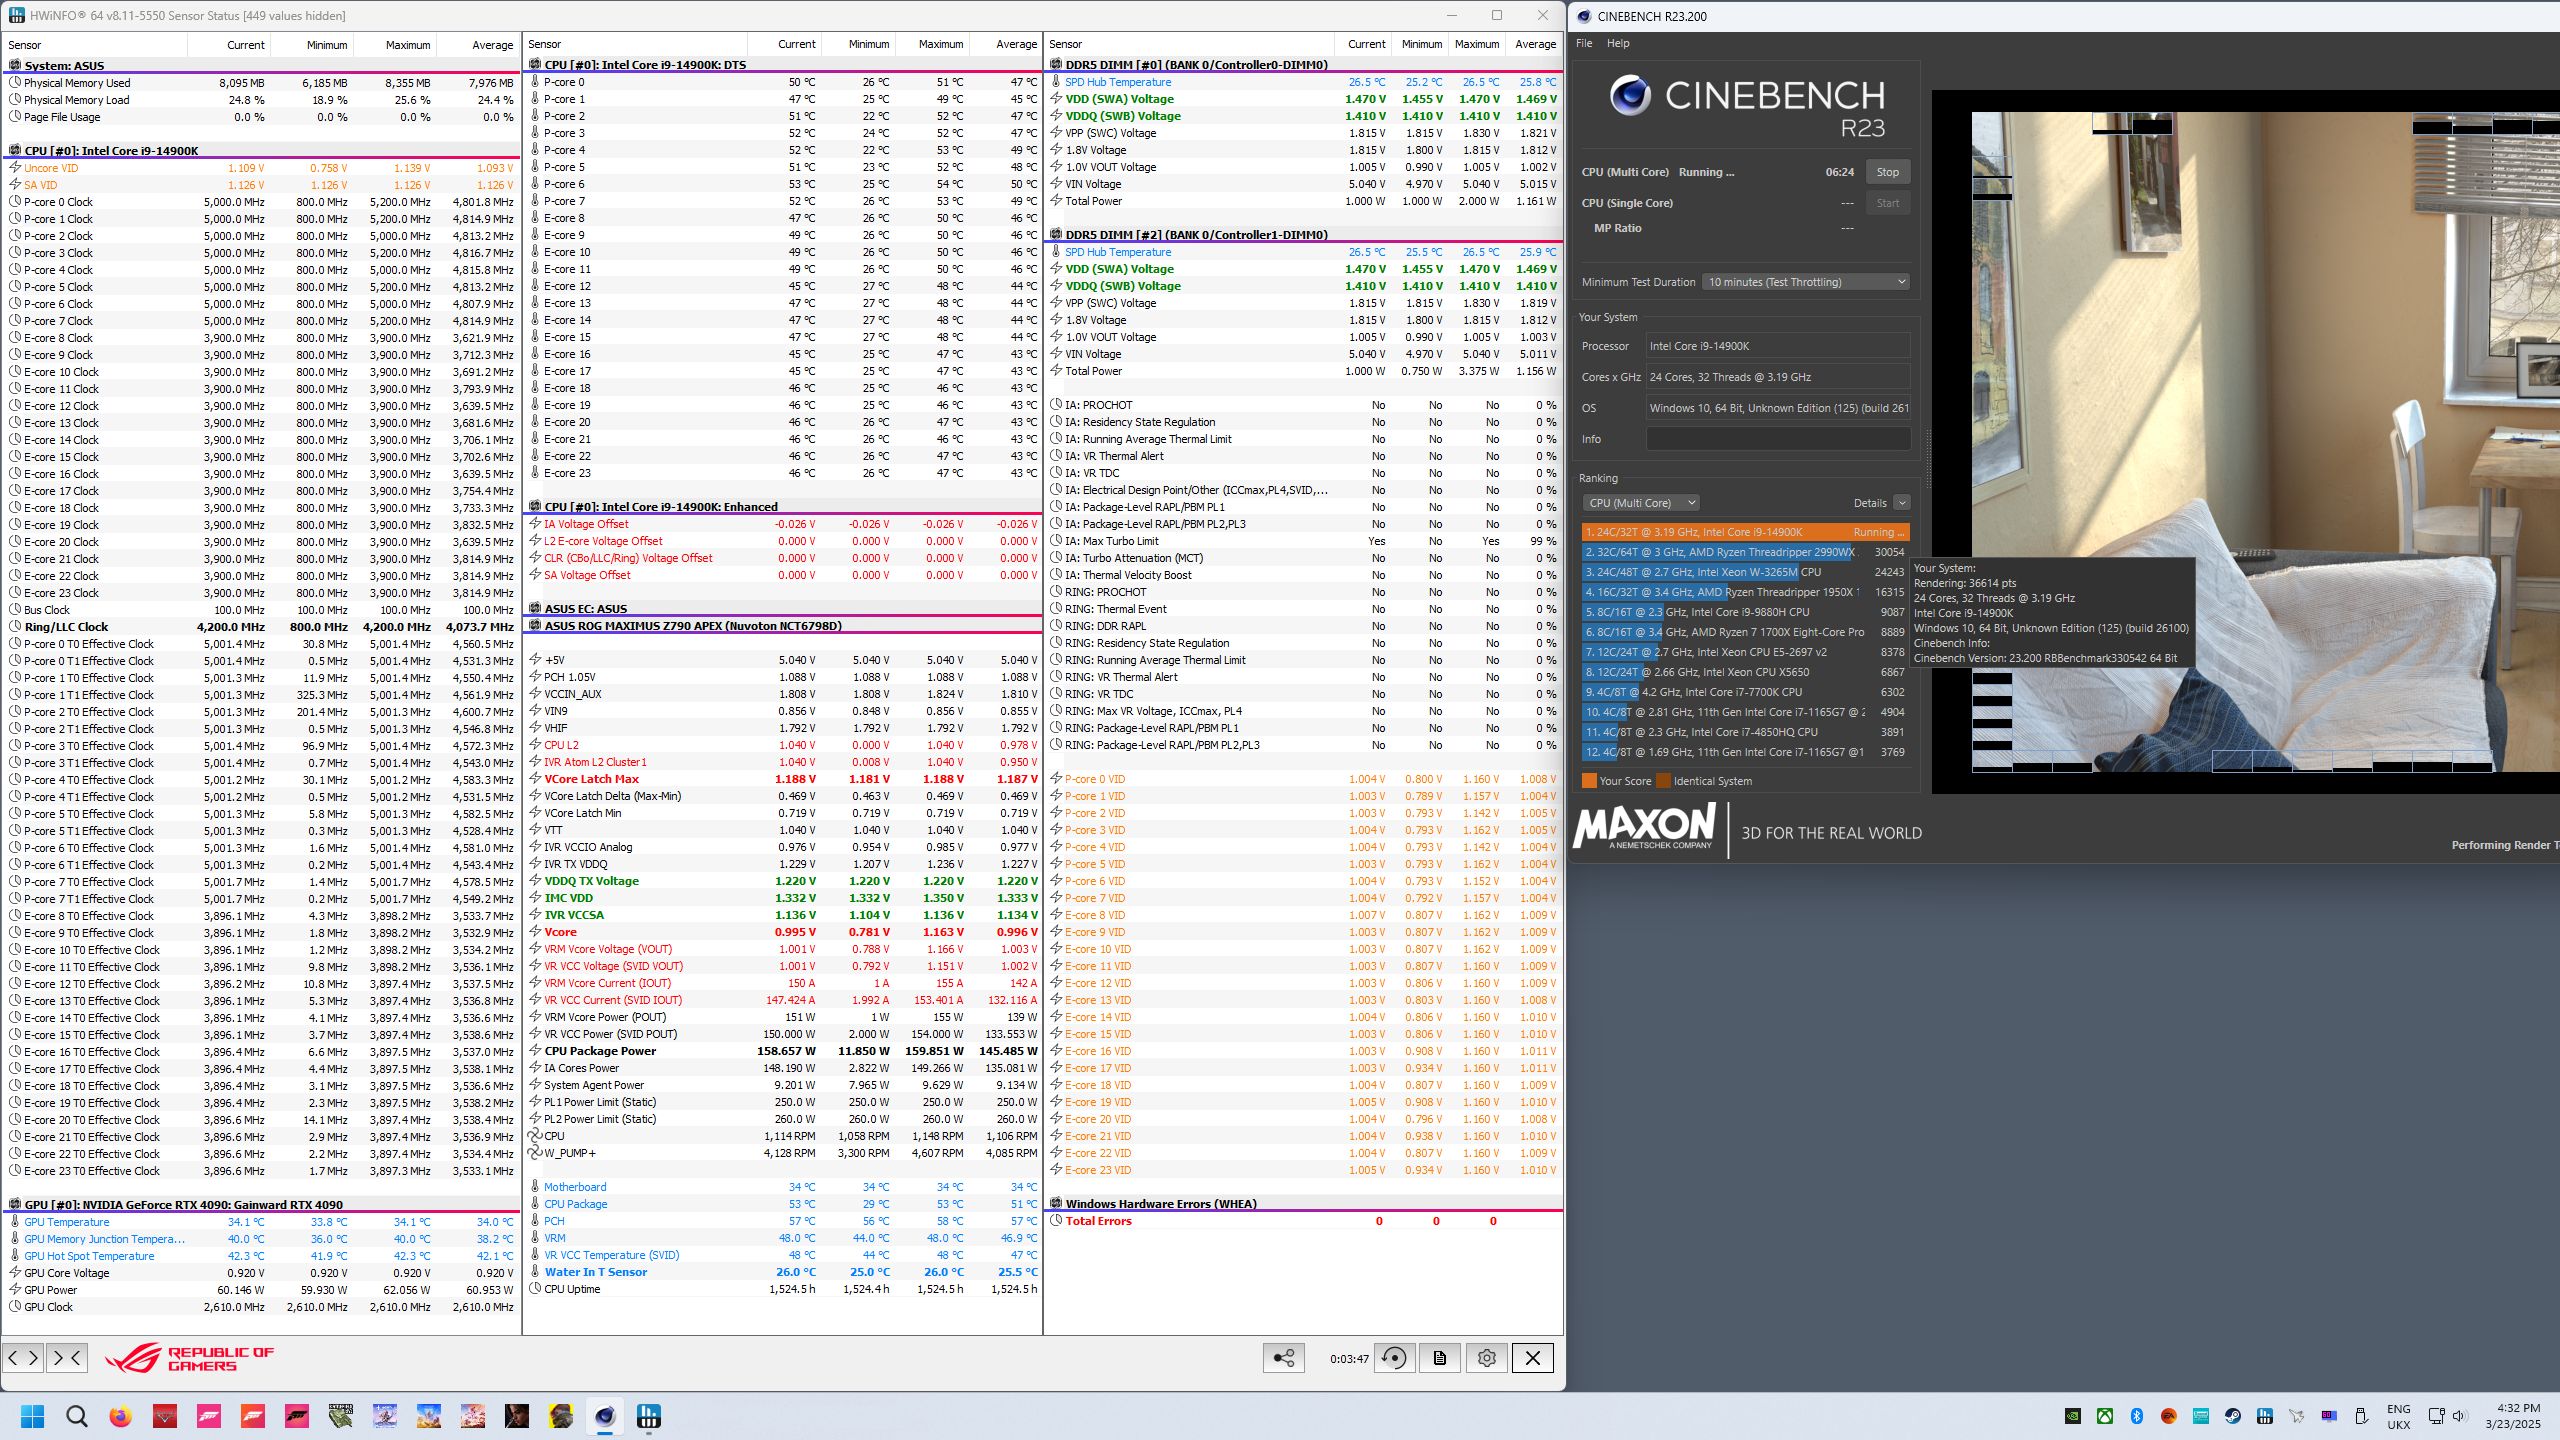Image resolution: width=2560 pixels, height=1440 pixels.
Task: Open Cinebench File menu
Action: click(x=1584, y=43)
